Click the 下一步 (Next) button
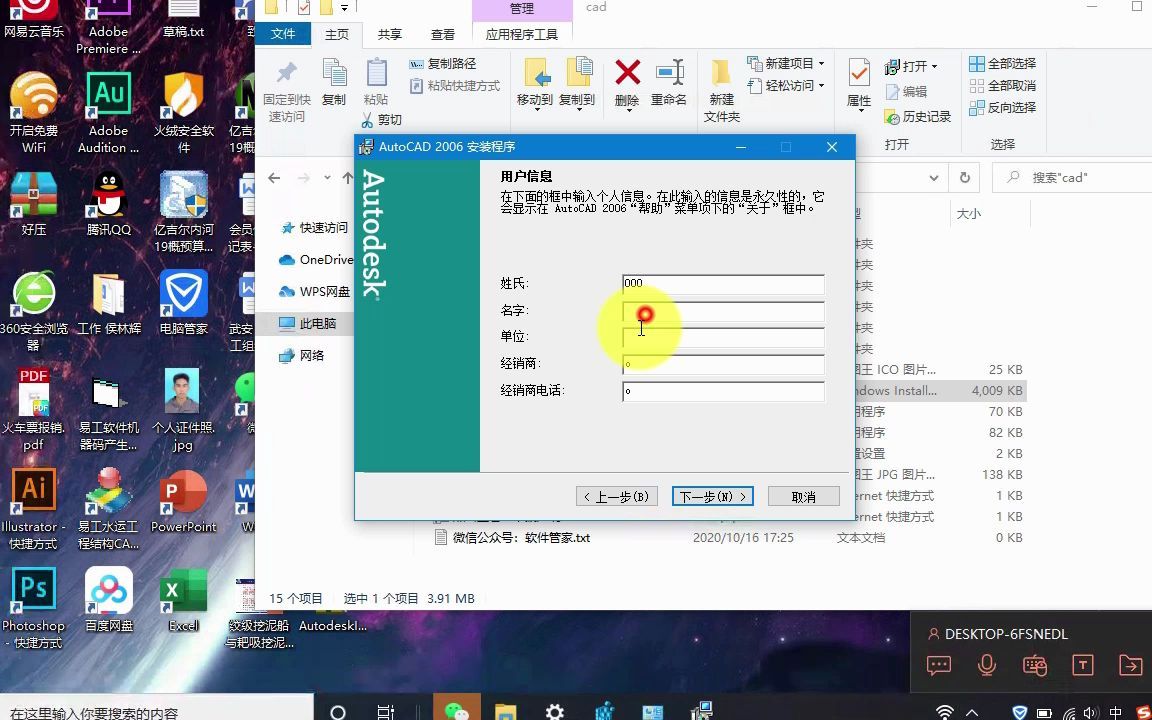Image resolution: width=1152 pixels, height=720 pixels. 711,496
